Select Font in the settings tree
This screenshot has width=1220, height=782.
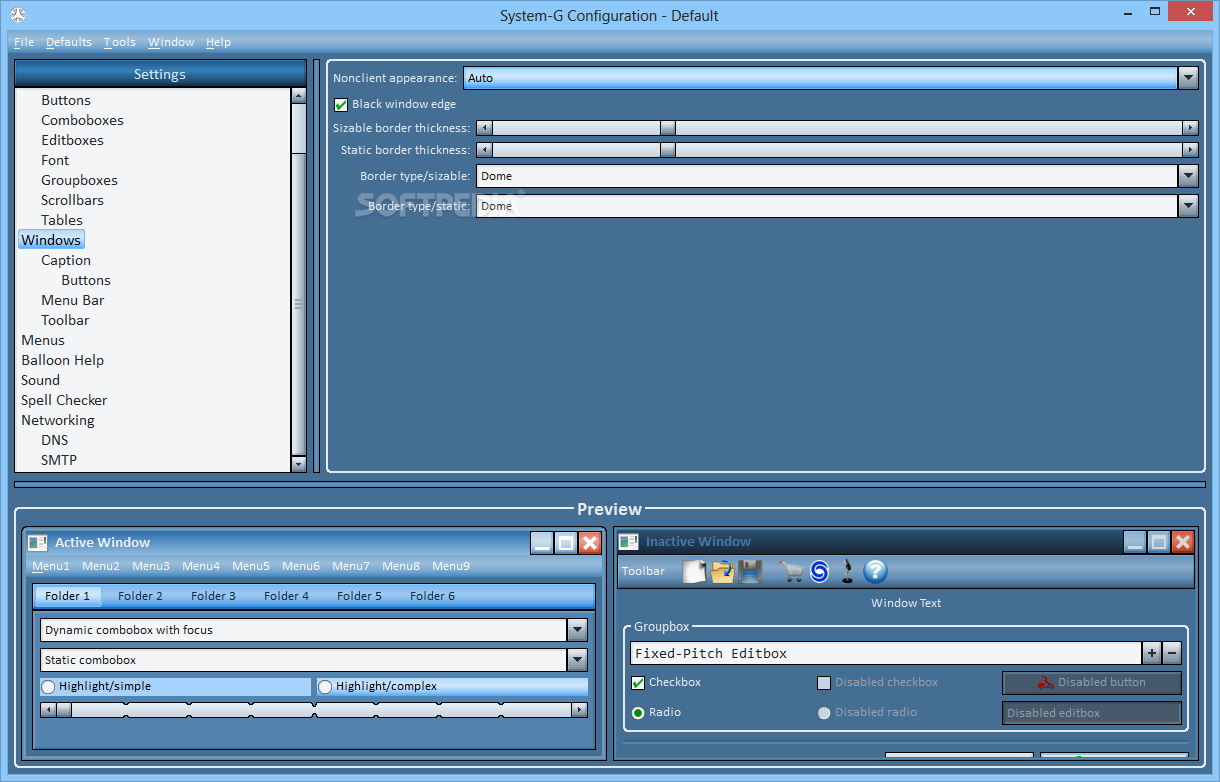coord(55,160)
